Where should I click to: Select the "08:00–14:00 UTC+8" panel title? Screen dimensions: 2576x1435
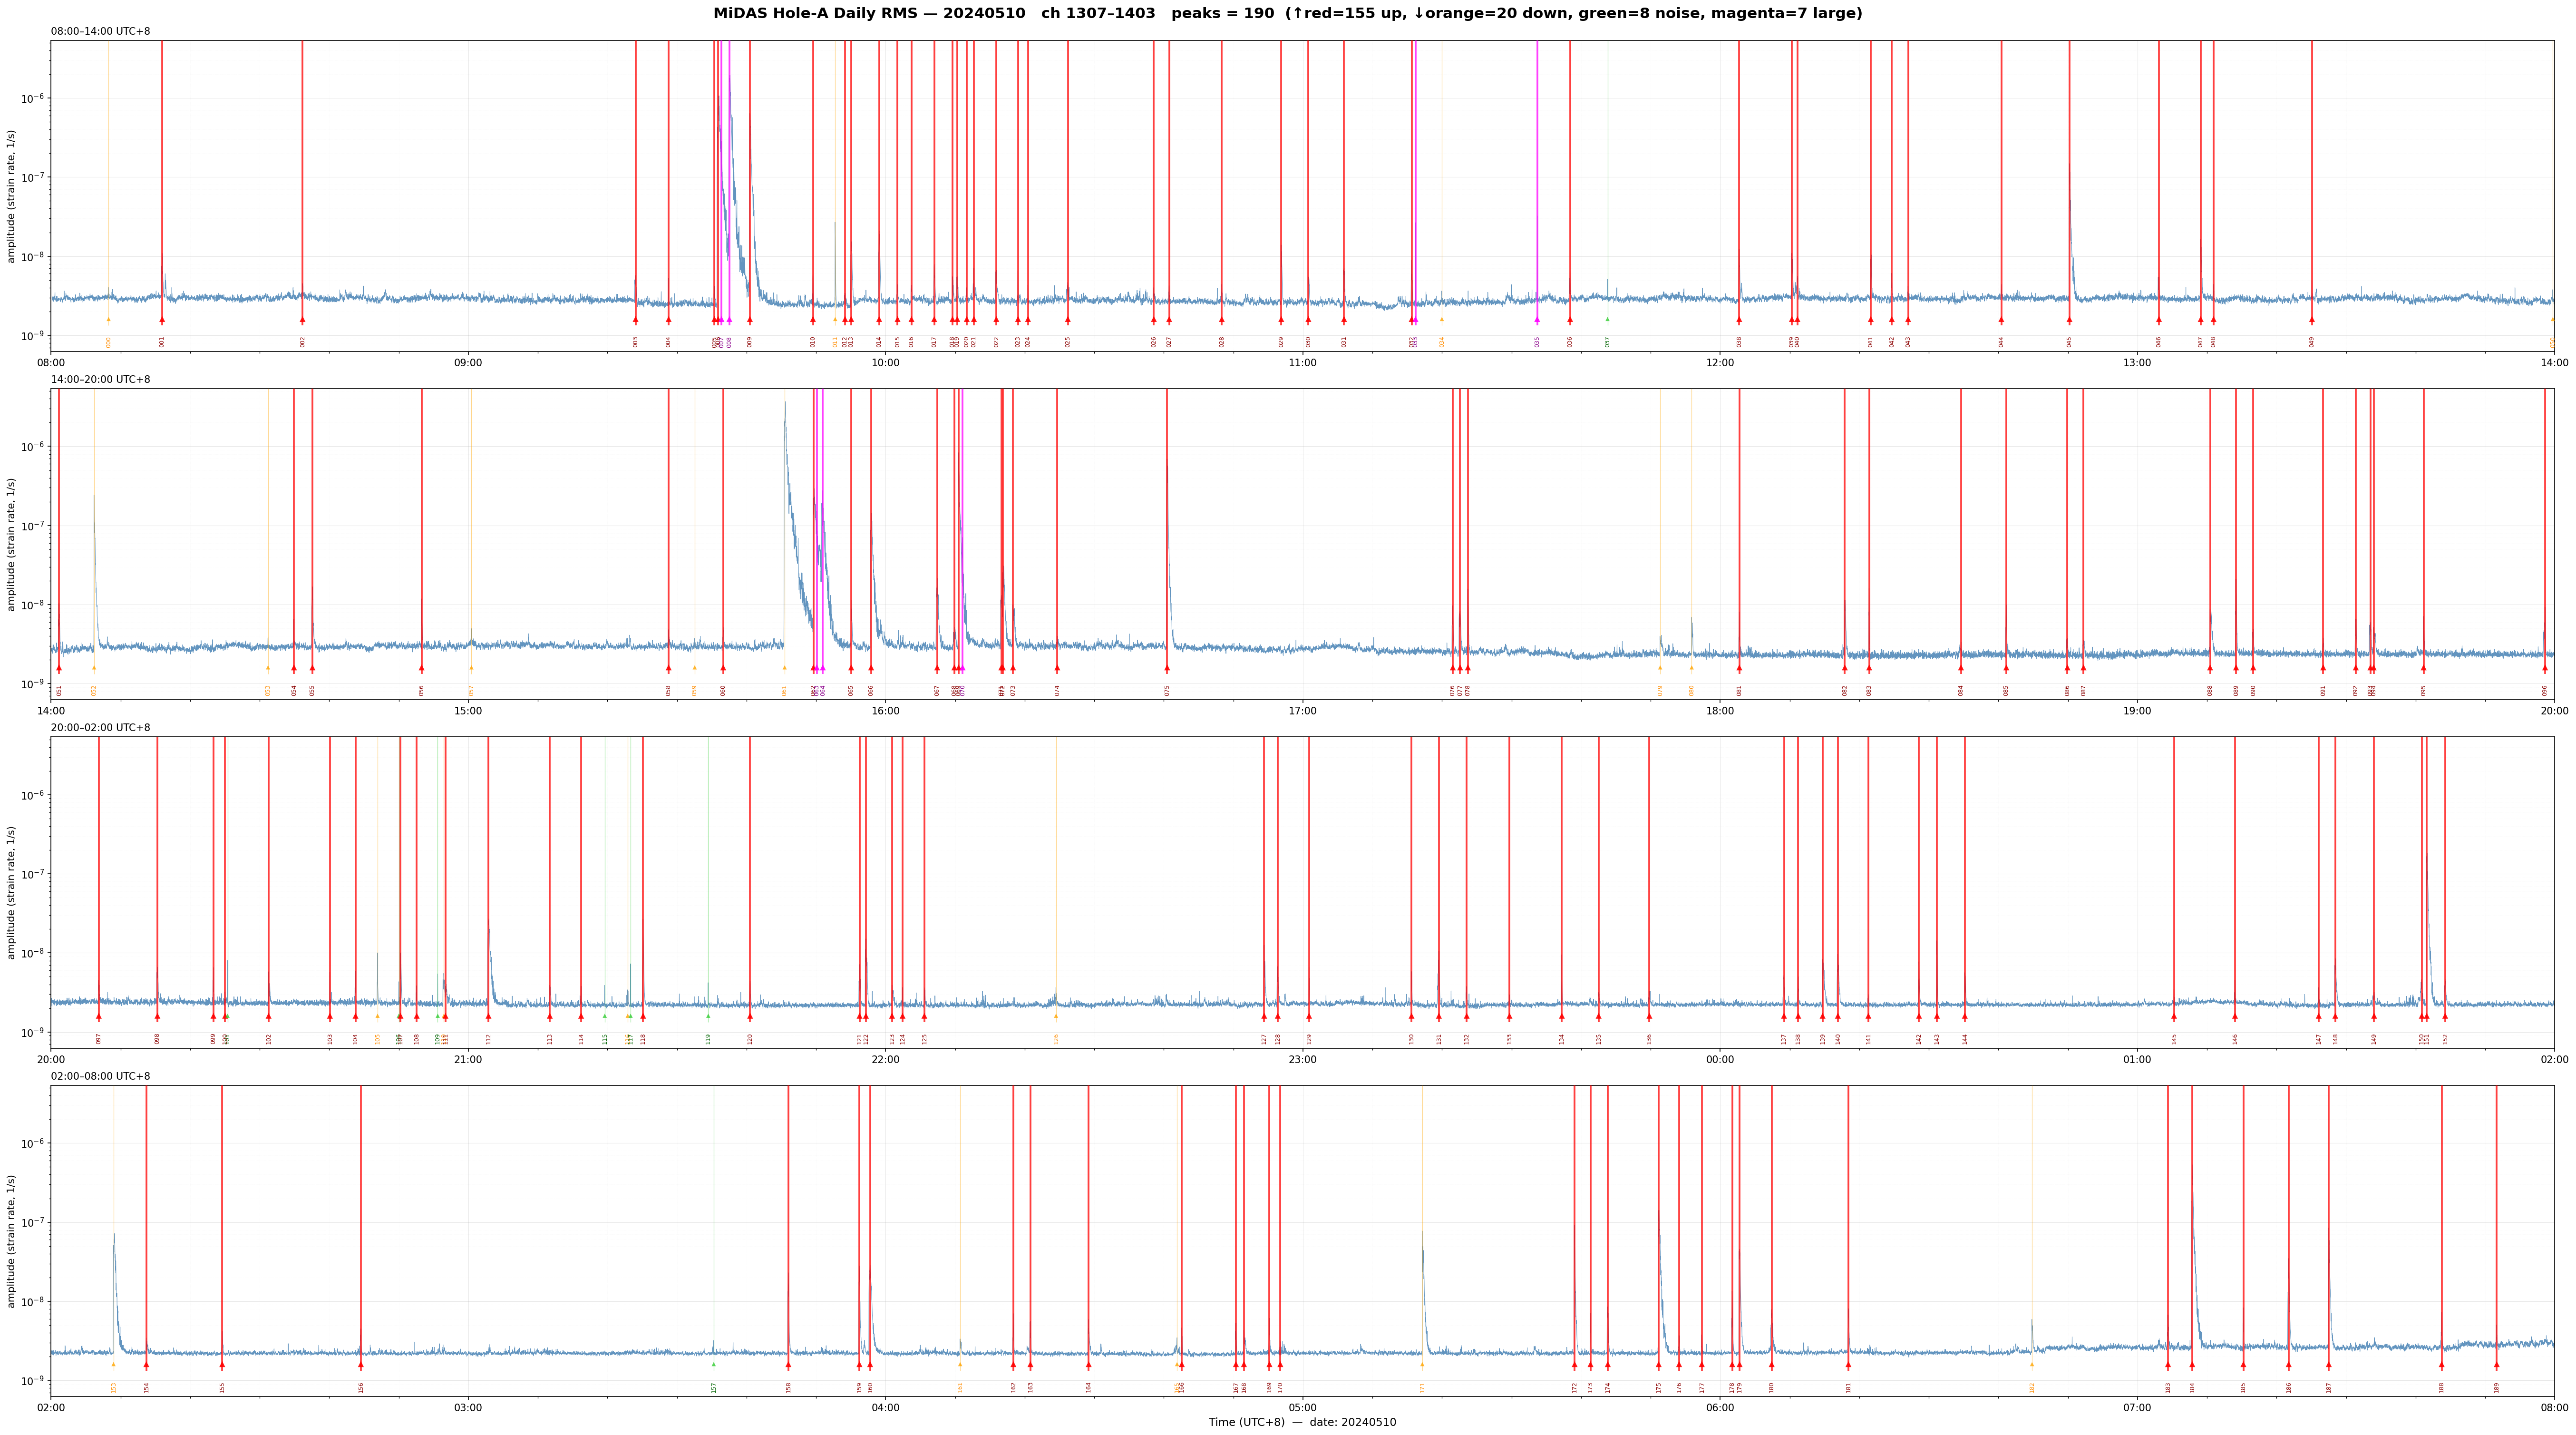(101, 32)
